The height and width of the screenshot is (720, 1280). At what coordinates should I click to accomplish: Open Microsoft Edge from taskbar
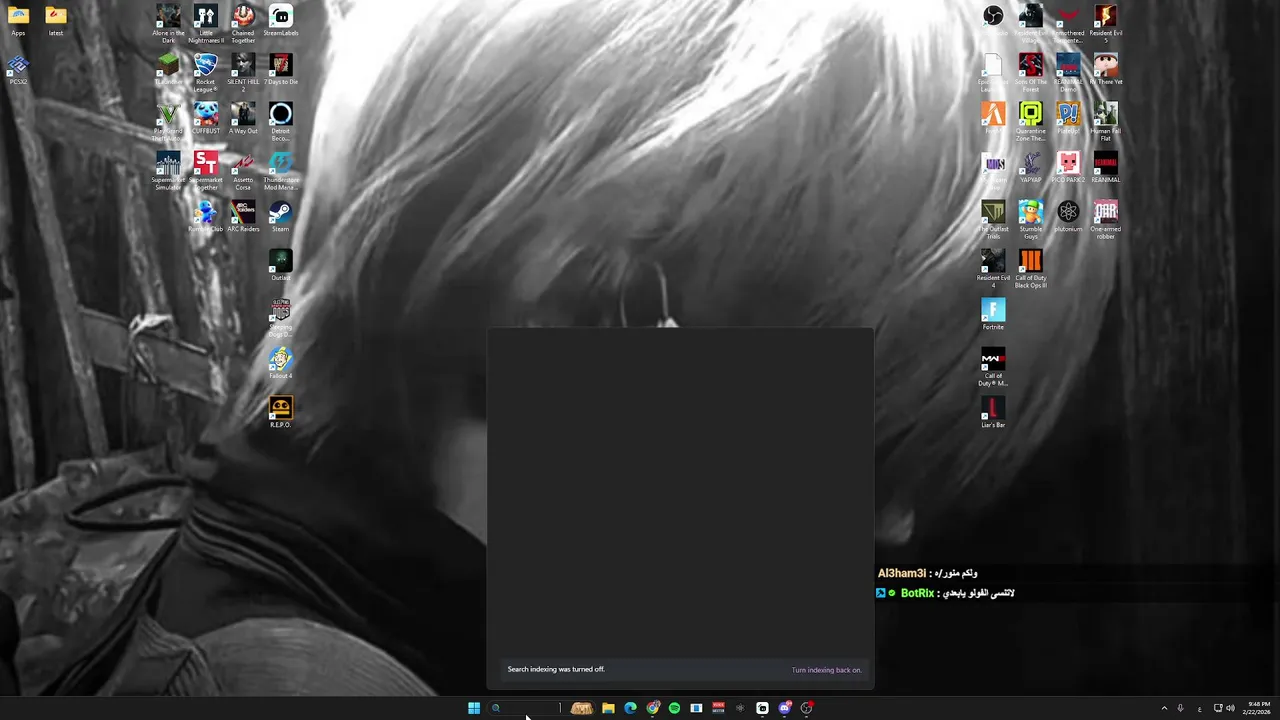(630, 708)
